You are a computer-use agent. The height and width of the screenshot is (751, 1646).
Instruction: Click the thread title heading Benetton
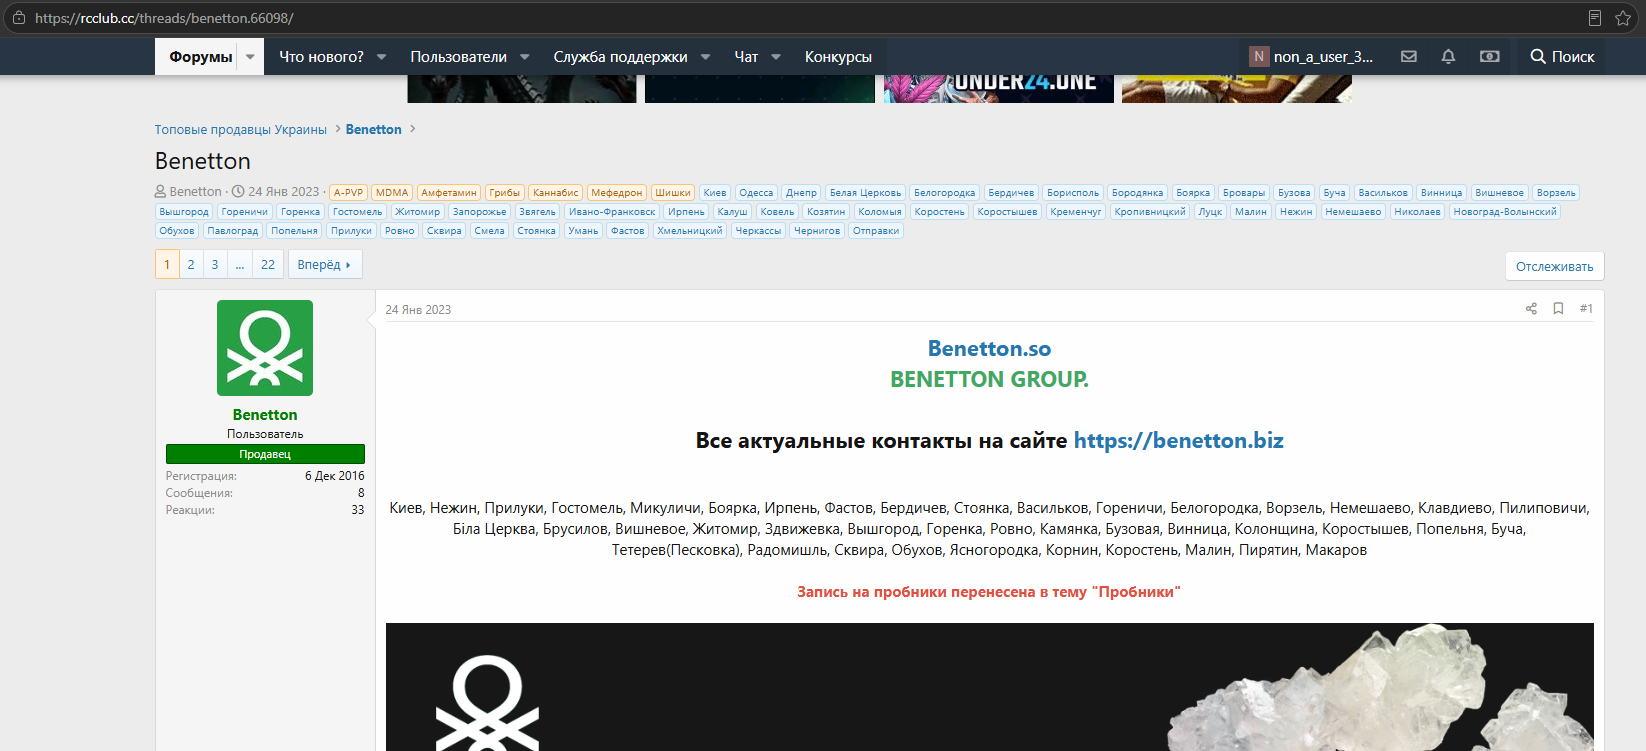click(203, 161)
